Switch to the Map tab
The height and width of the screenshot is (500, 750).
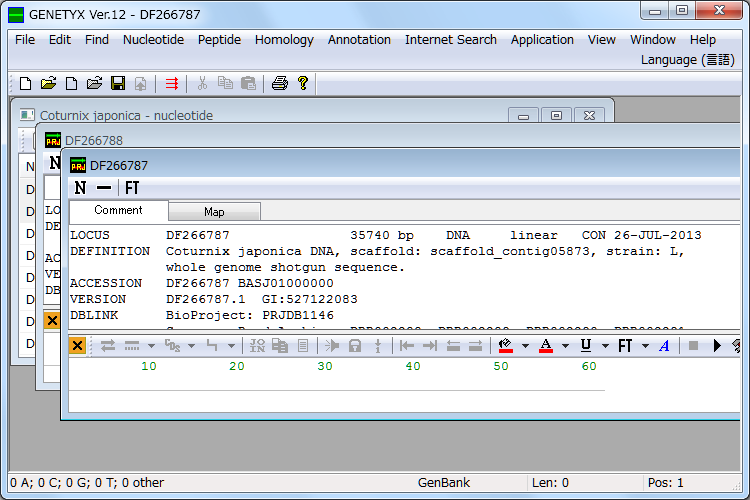tap(214, 212)
